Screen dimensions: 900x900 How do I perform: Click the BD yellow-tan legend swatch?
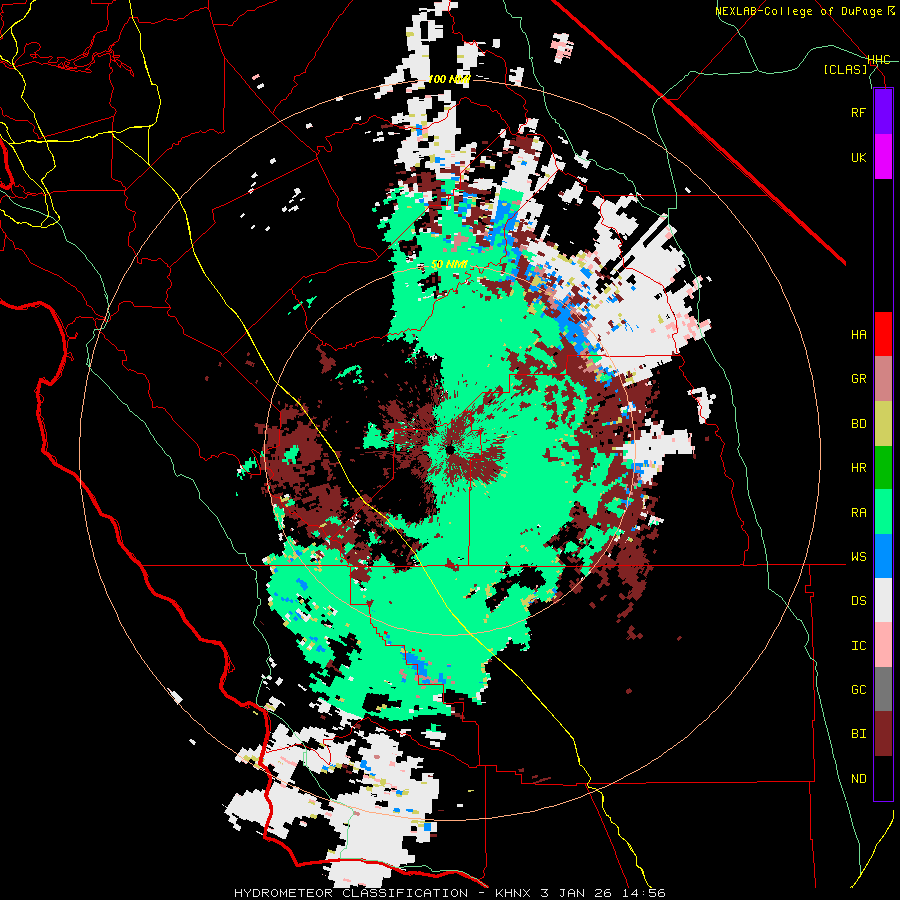(x=883, y=424)
